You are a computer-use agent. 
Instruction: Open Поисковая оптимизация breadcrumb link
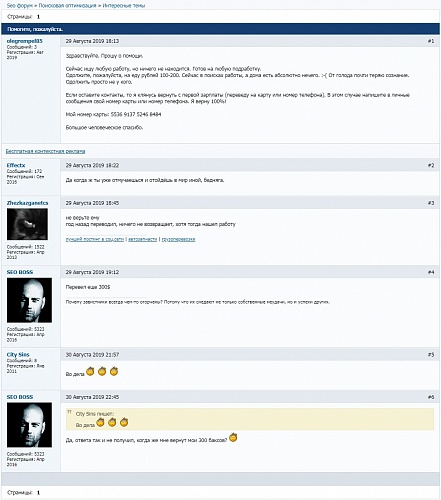67,6
